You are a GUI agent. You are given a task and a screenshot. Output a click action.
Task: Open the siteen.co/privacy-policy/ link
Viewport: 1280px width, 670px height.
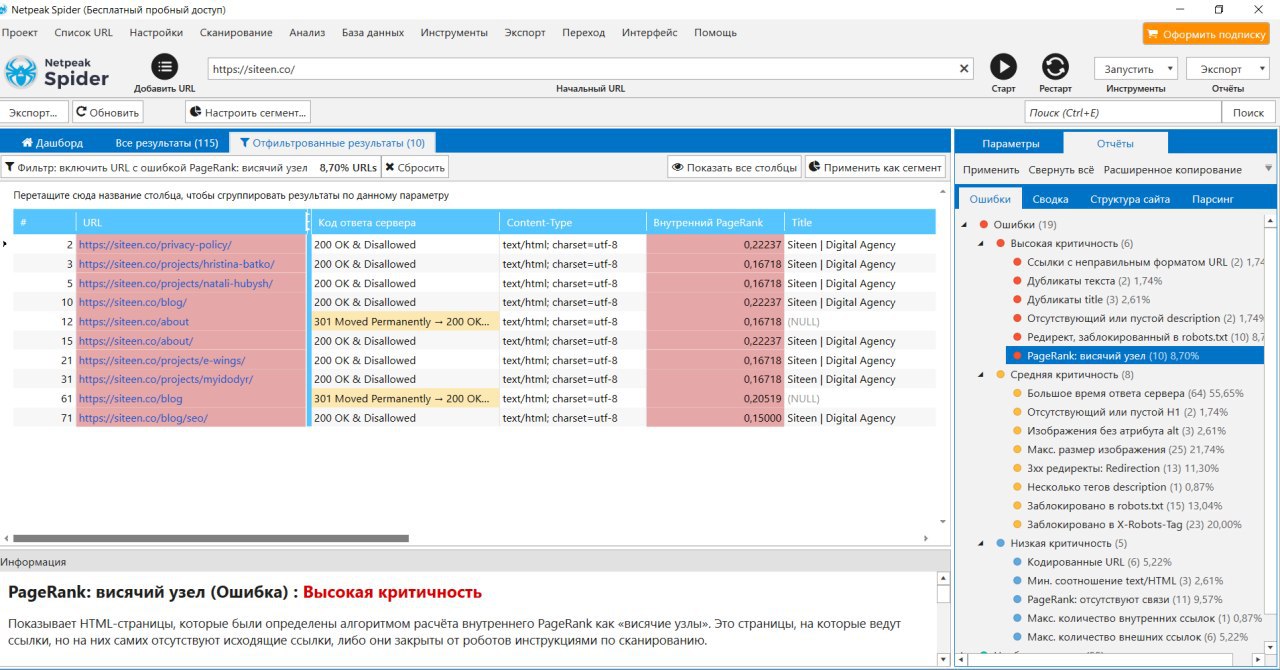pyautogui.click(x=155, y=245)
